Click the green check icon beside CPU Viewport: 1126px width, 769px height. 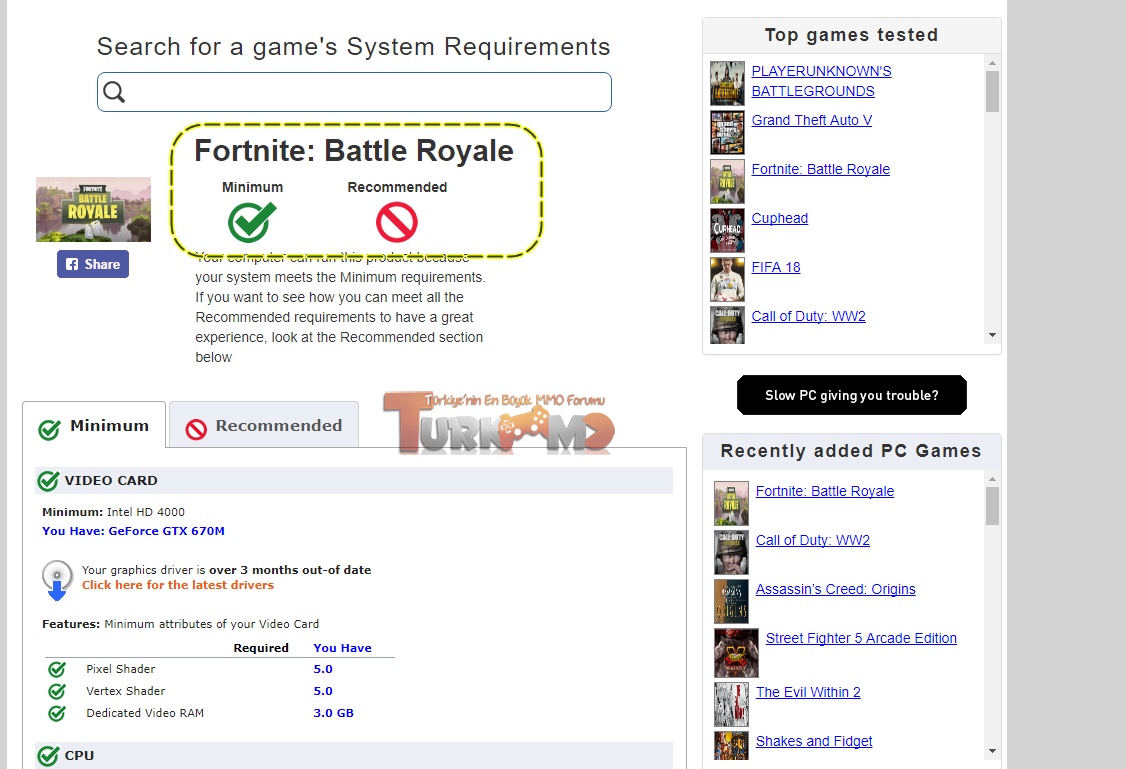click(48, 756)
